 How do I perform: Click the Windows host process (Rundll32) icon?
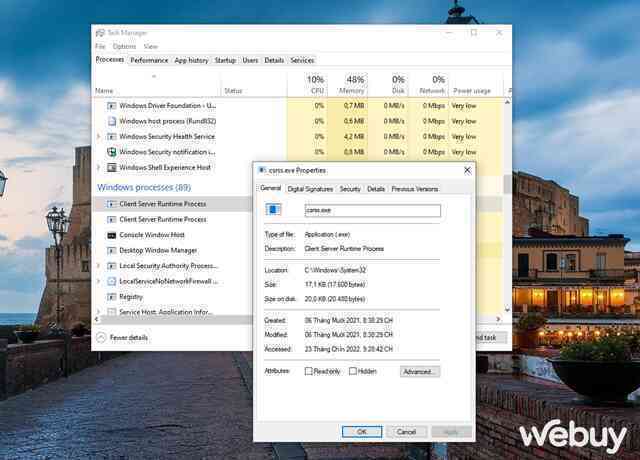coord(111,121)
